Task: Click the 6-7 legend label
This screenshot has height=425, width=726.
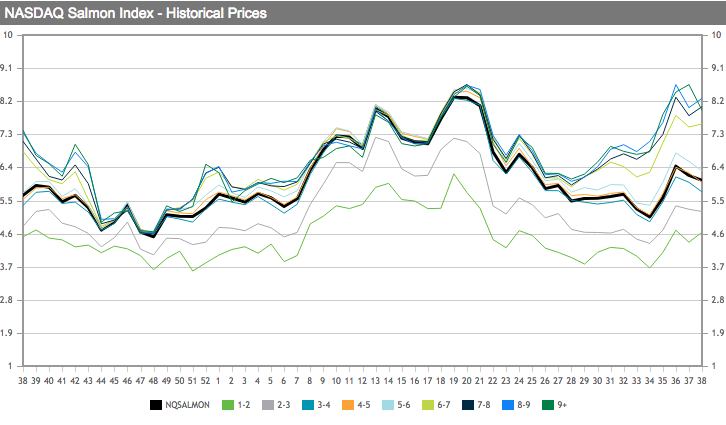Action: (444, 405)
